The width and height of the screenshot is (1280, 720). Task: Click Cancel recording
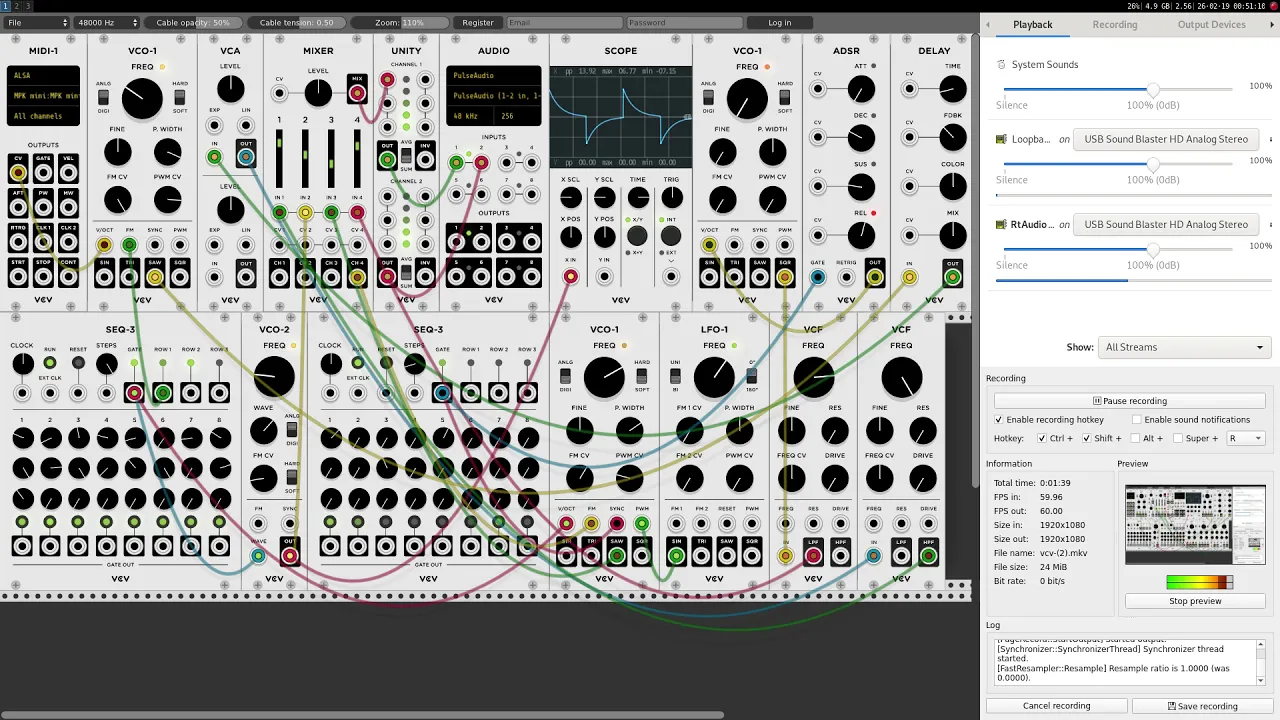click(1056, 706)
